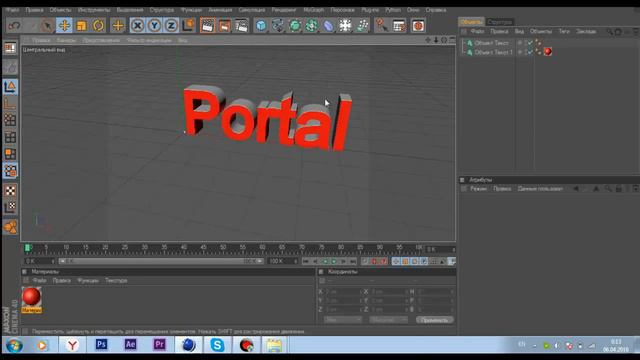The image size is (640, 360).
Task: Select Объект Текст in object tree
Action: point(491,43)
